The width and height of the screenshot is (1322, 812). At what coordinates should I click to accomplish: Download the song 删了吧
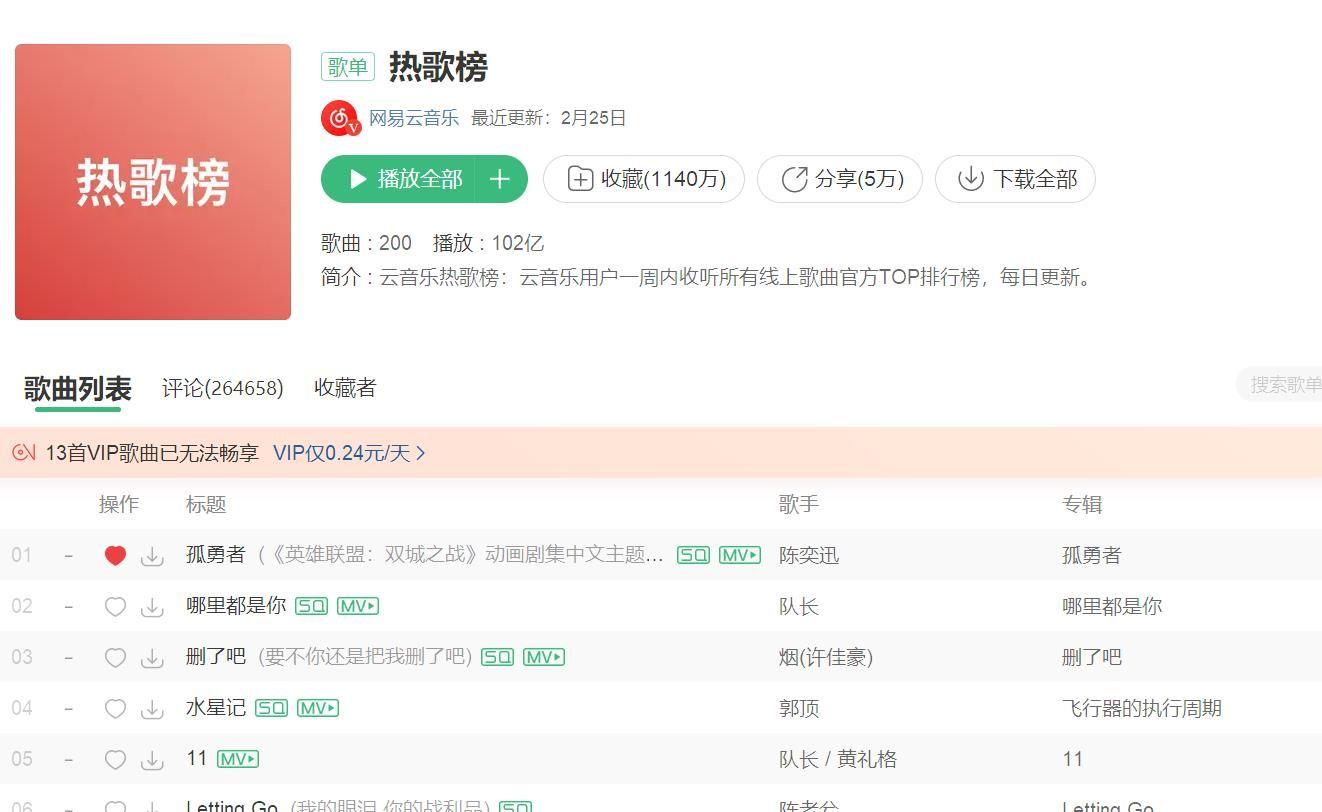tap(152, 658)
